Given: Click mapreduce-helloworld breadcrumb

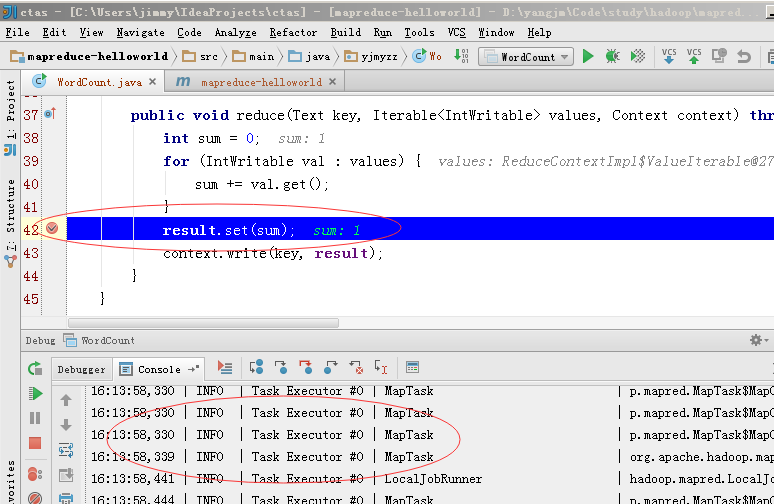Looking at the screenshot, I should coord(90,56).
